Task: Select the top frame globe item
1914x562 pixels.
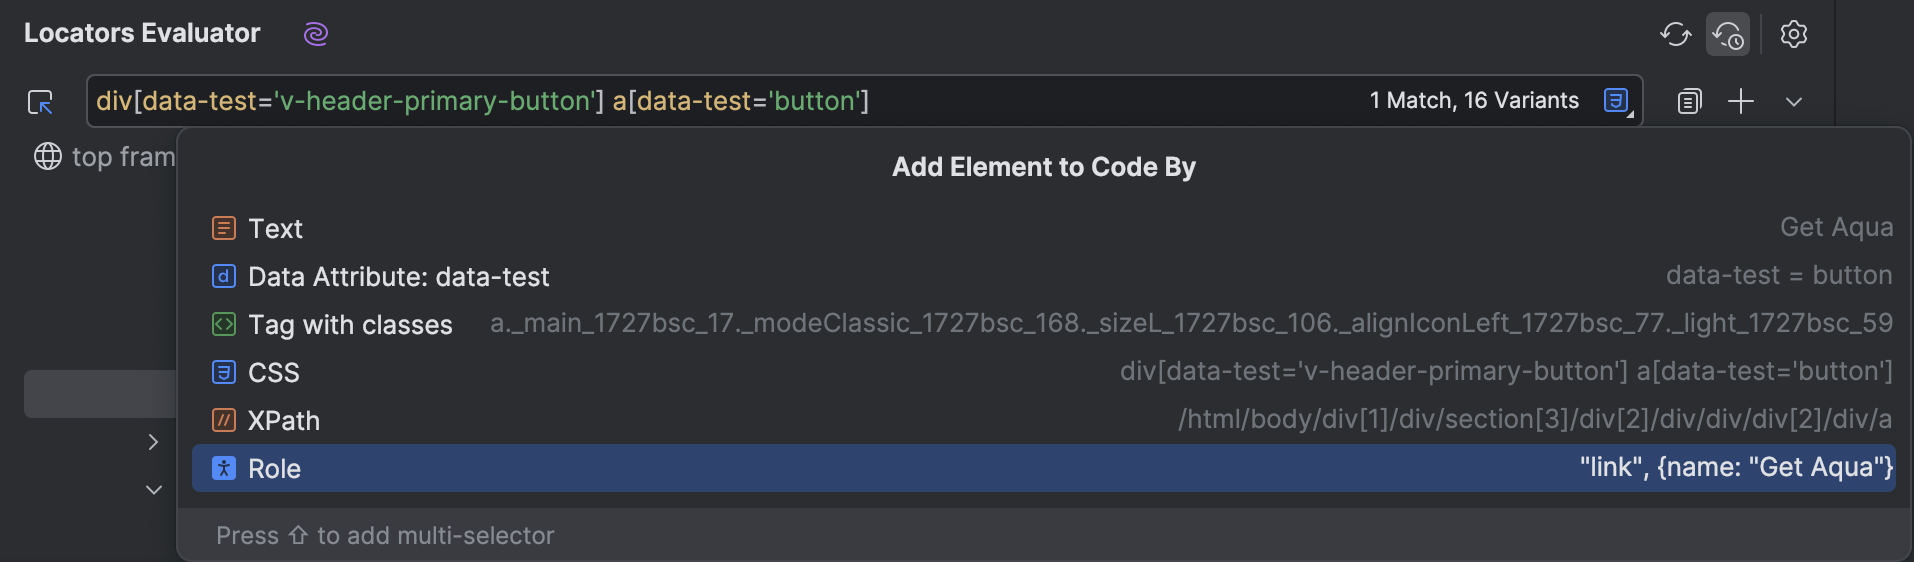Action: (x=104, y=157)
